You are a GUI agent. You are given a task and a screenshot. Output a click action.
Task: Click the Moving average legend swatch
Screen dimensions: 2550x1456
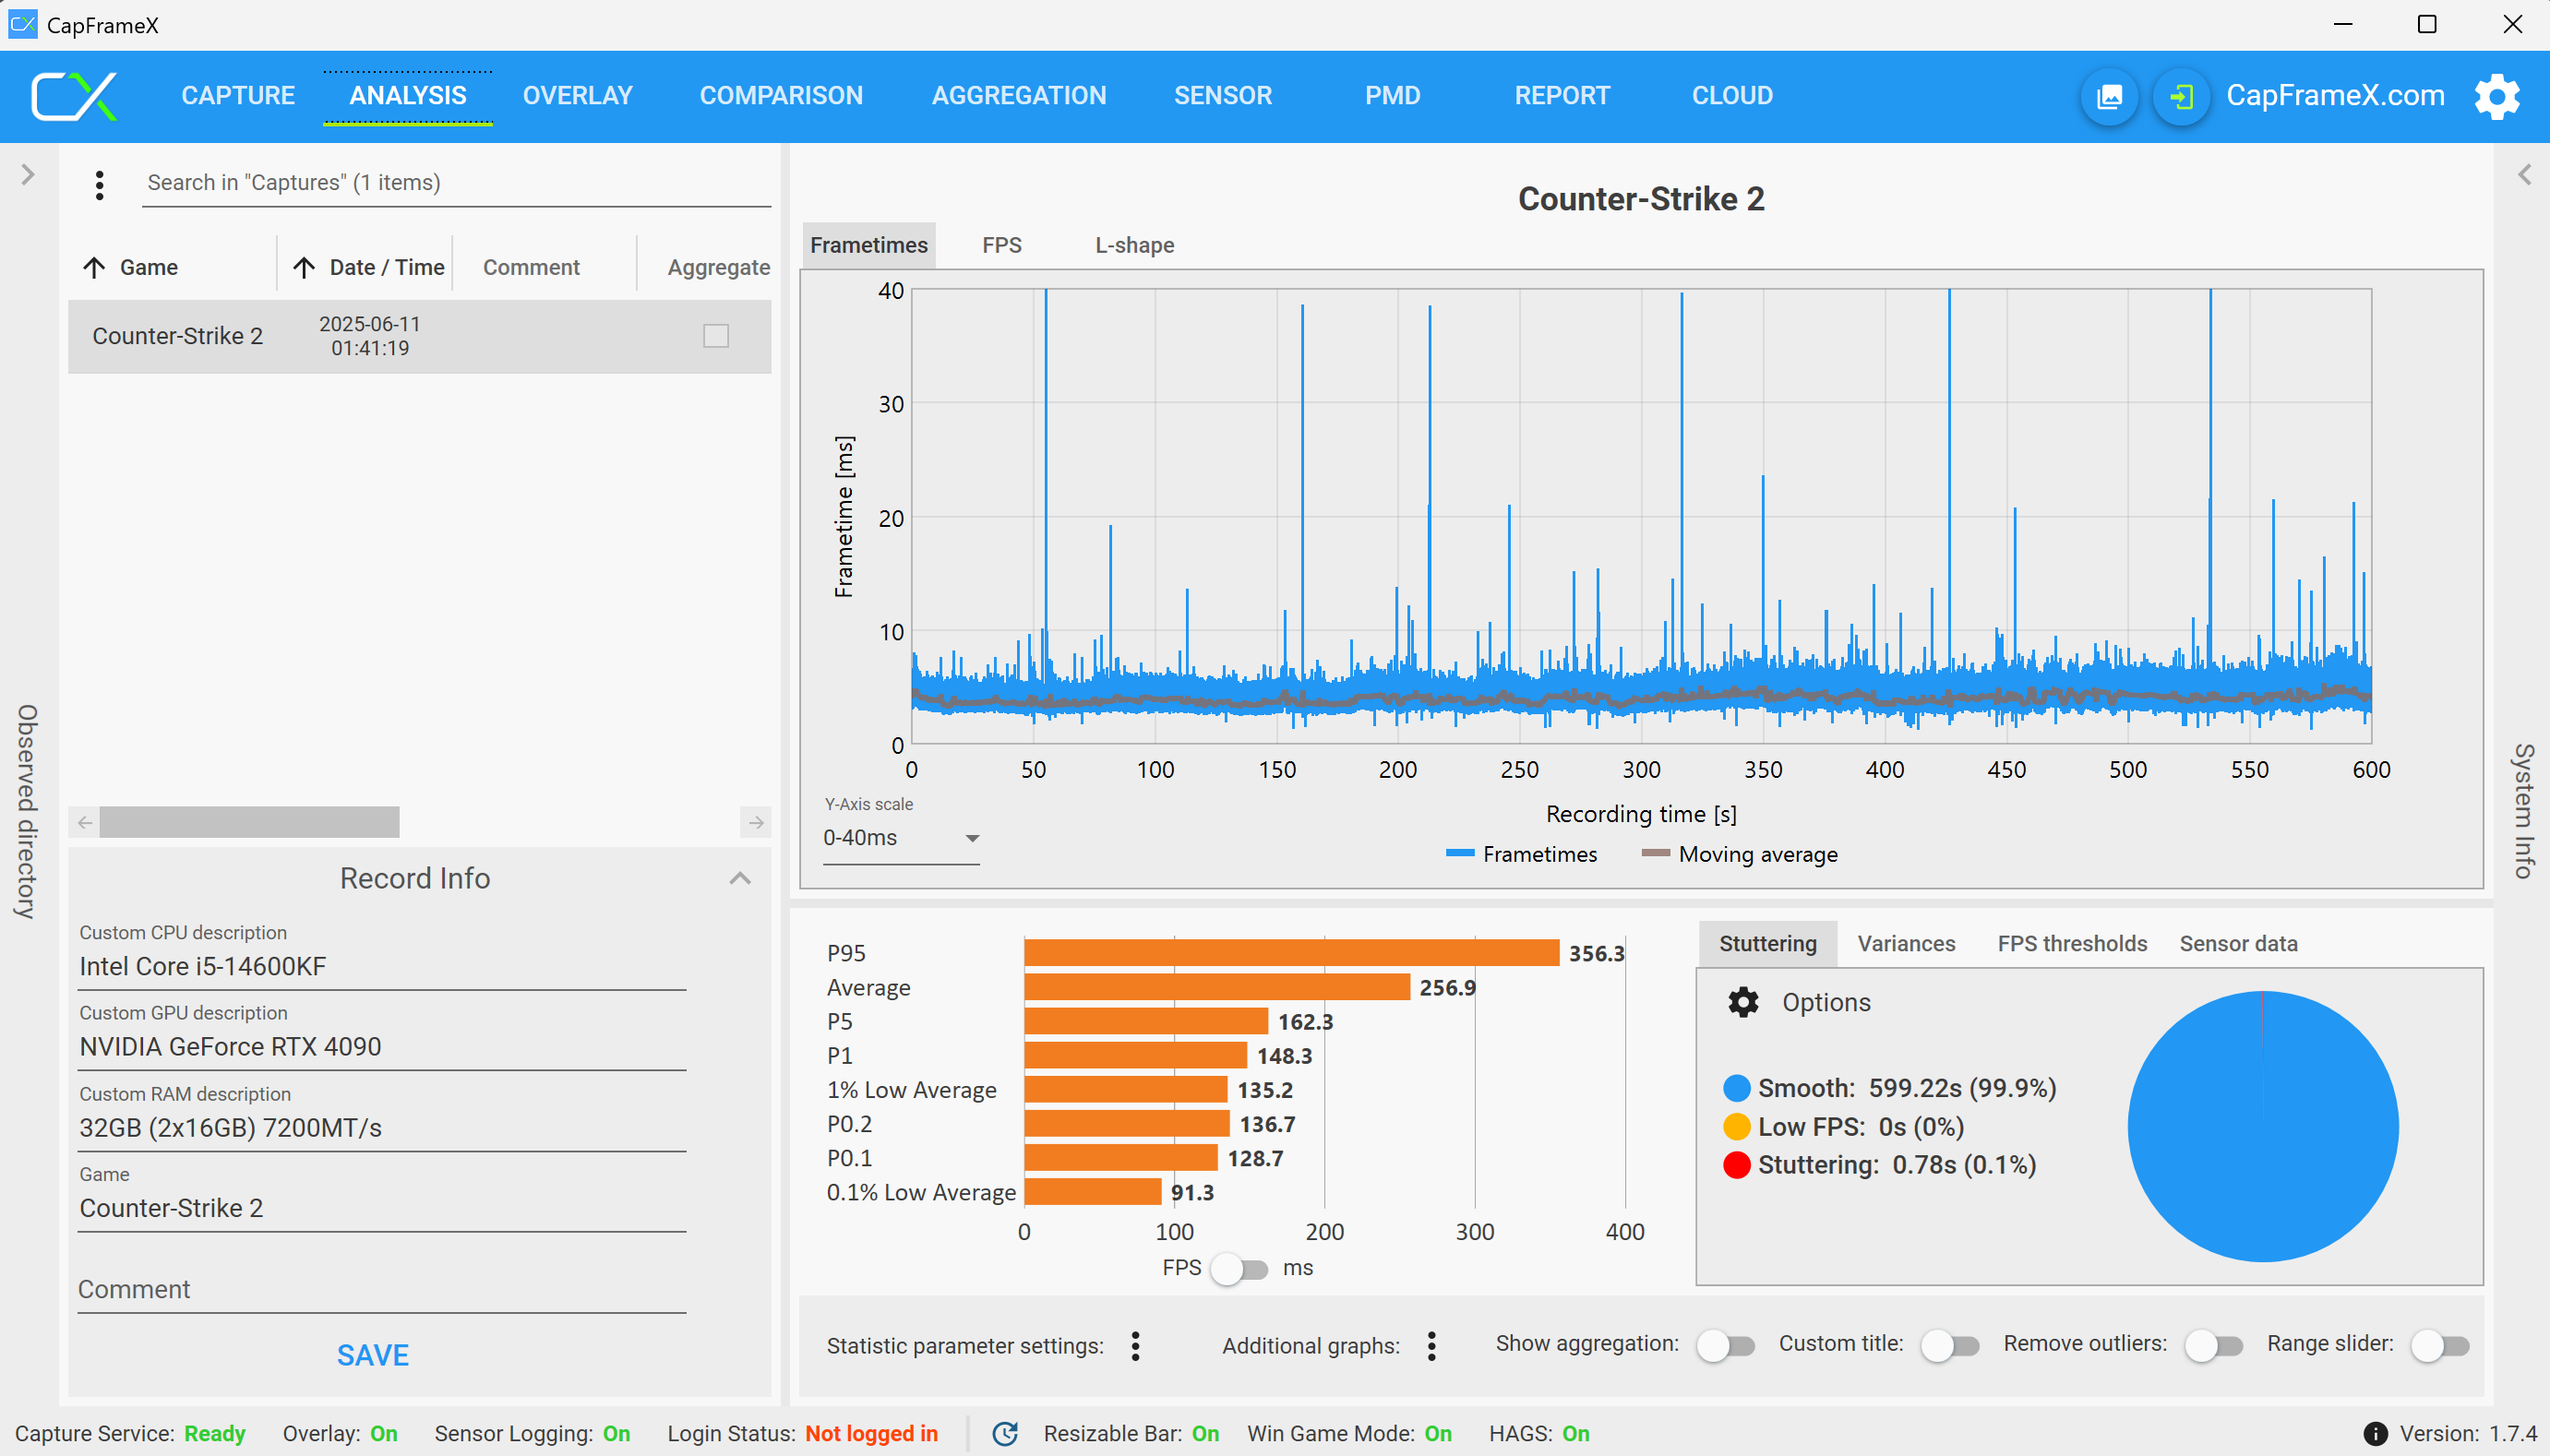click(1655, 854)
